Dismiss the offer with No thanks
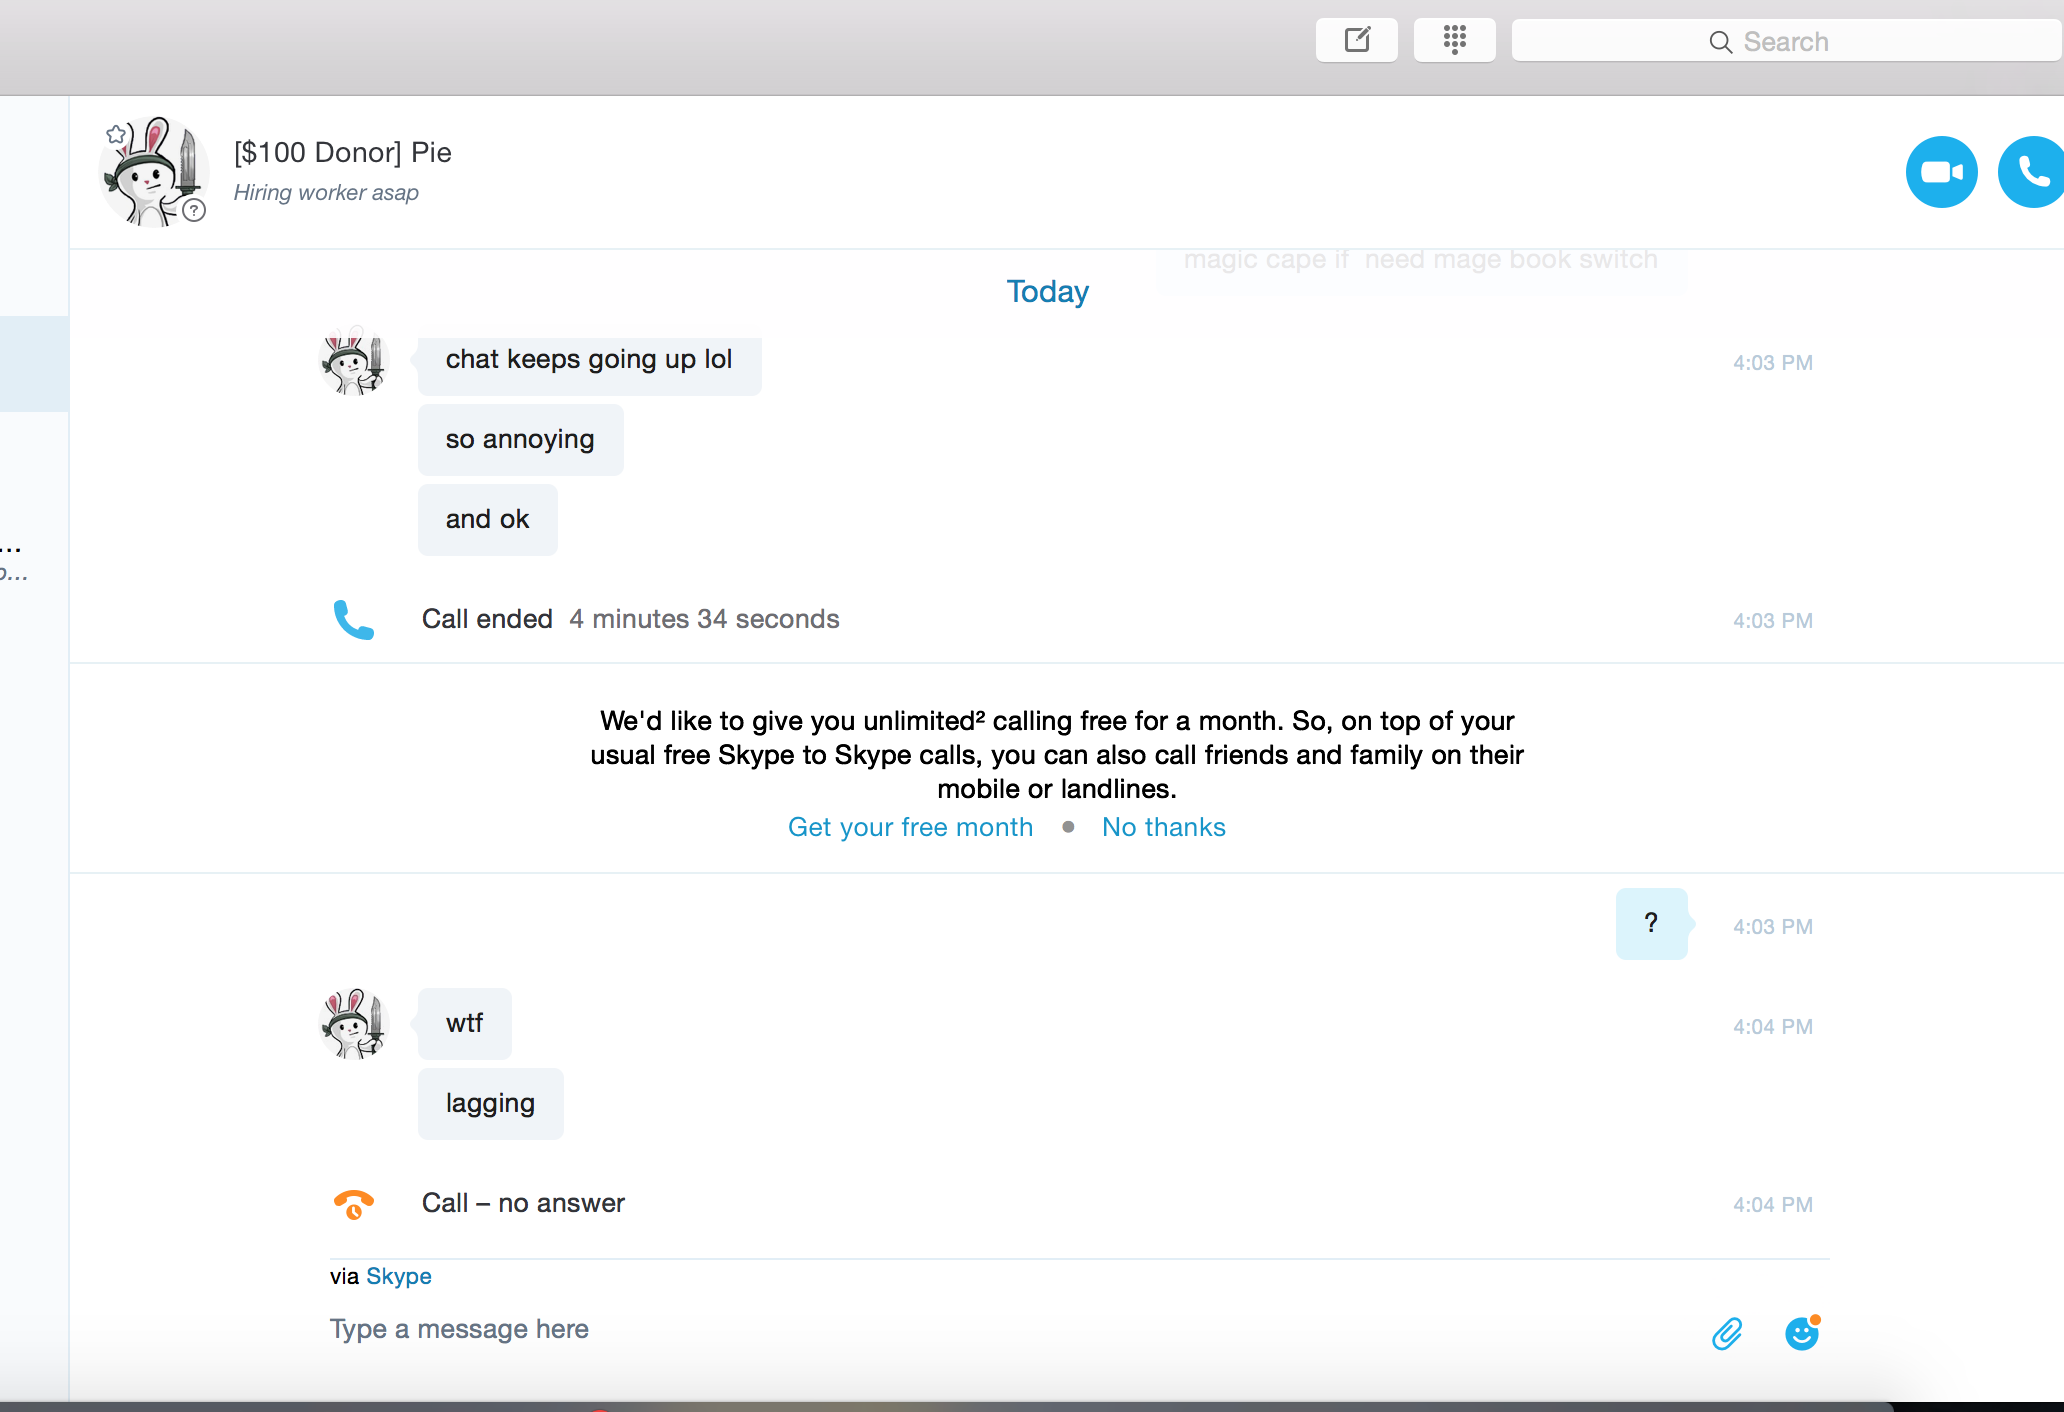Image resolution: width=2064 pixels, height=1412 pixels. (1163, 827)
